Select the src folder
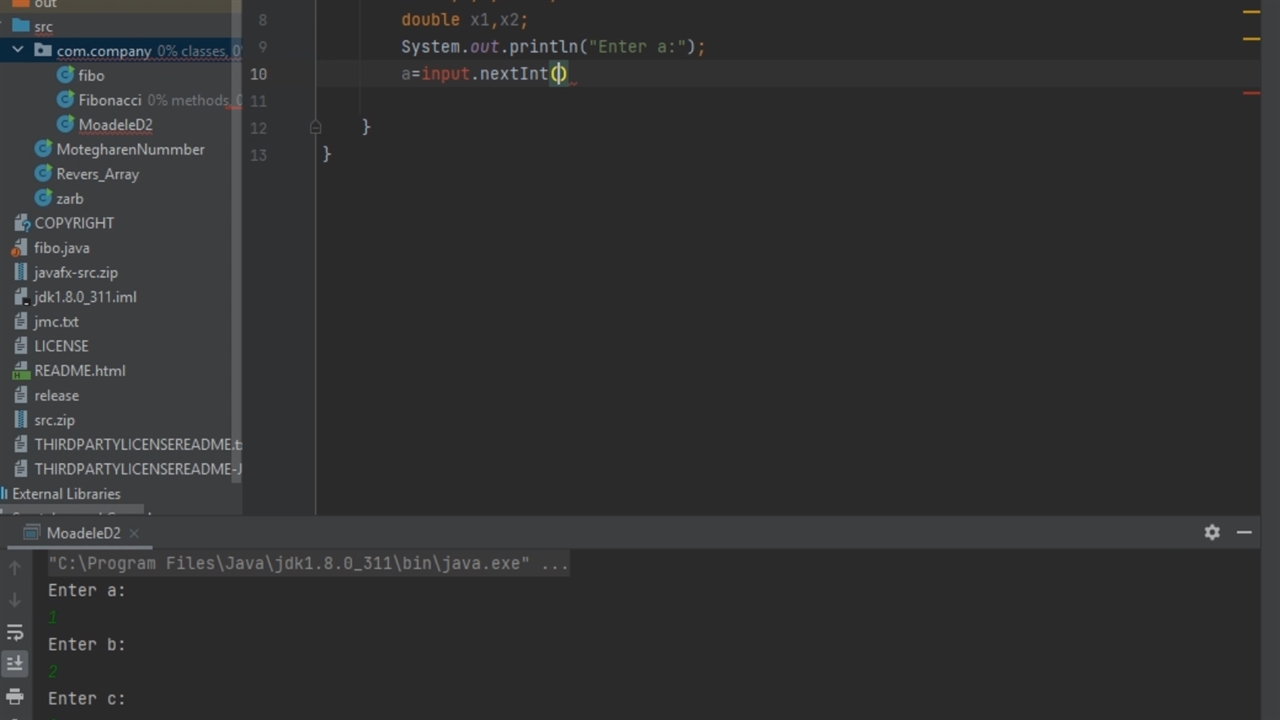 43,26
